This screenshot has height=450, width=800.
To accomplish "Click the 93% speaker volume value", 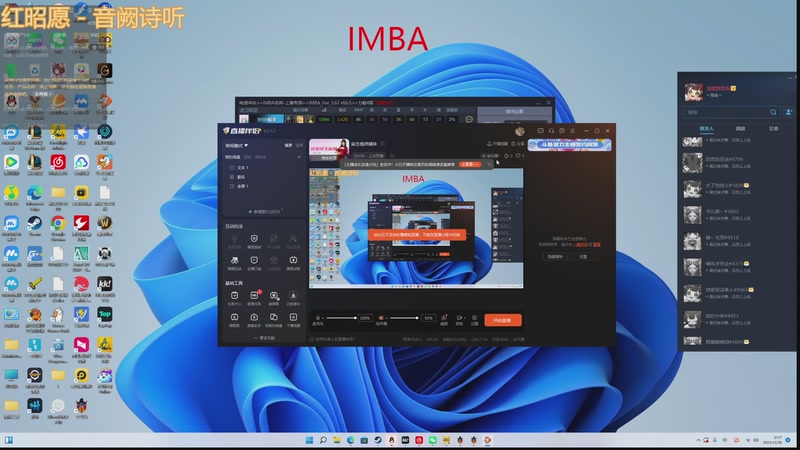I will tap(428, 318).
